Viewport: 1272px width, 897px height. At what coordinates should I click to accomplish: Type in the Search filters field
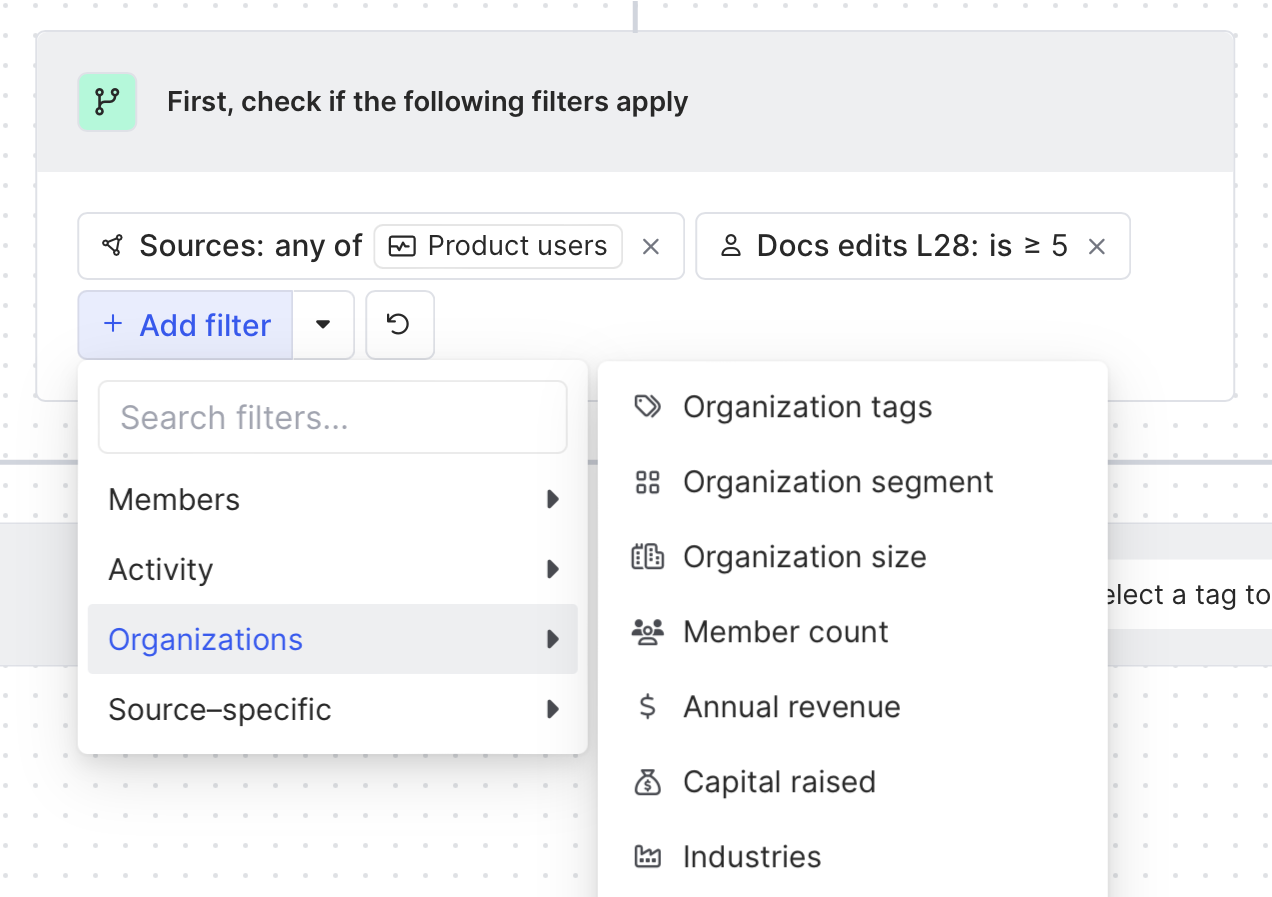coord(332,417)
